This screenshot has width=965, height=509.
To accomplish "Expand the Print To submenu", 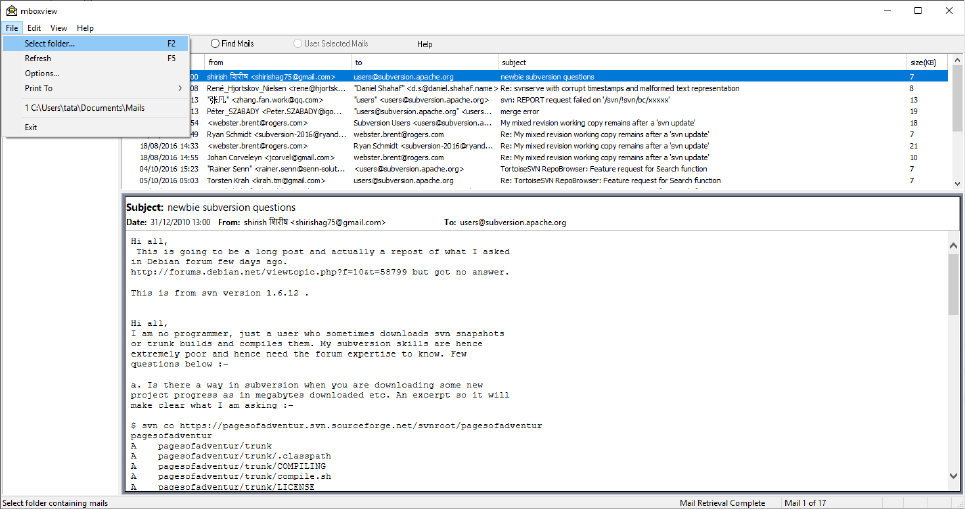I will [x=96, y=89].
